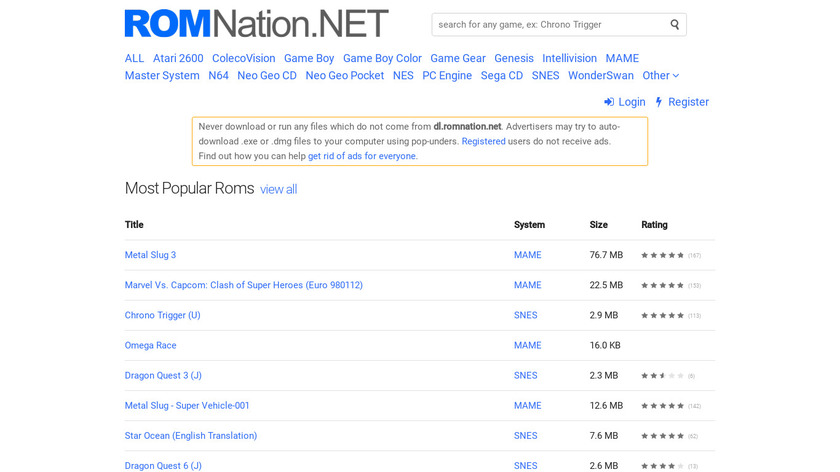The image size is (840, 472).
Task: Click MAME system in Omega Race row
Action: click(x=528, y=346)
